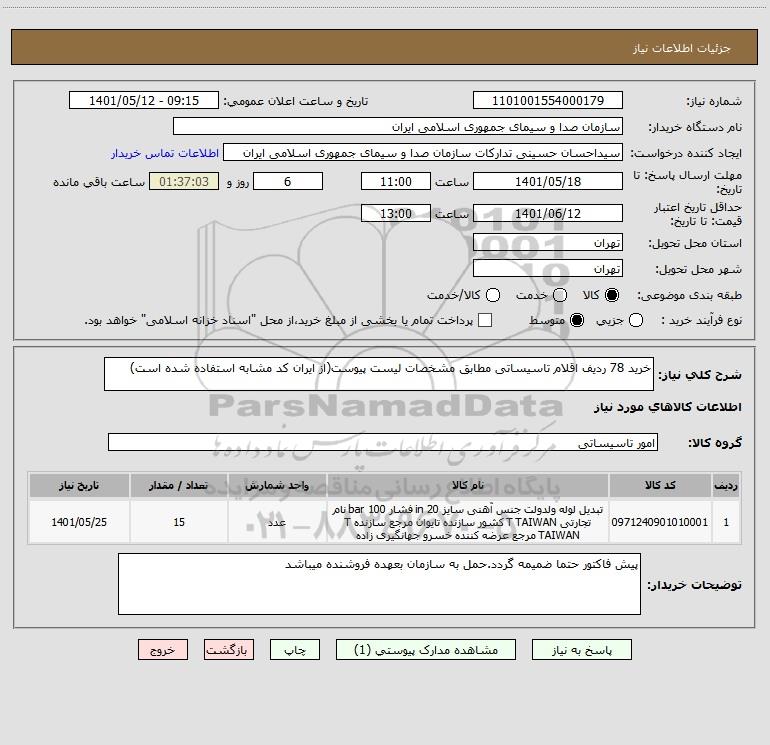Click the delivery city field تهران
Image resolution: width=770 pixels, height=745 pixels.
(548, 269)
